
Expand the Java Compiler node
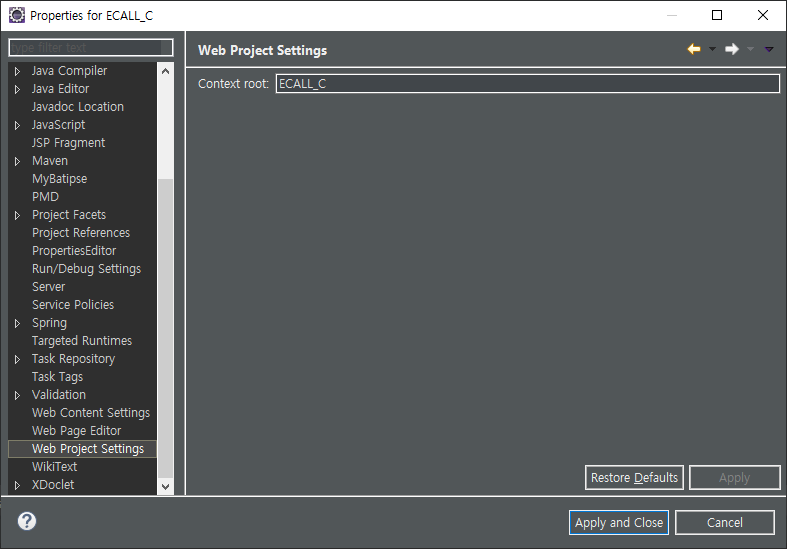pos(18,71)
